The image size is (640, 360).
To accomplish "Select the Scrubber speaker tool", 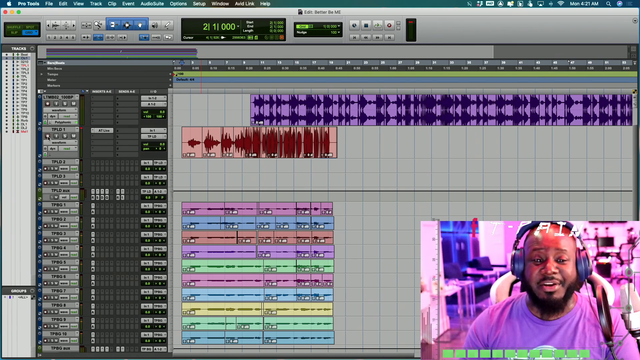I will (x=155, y=25).
